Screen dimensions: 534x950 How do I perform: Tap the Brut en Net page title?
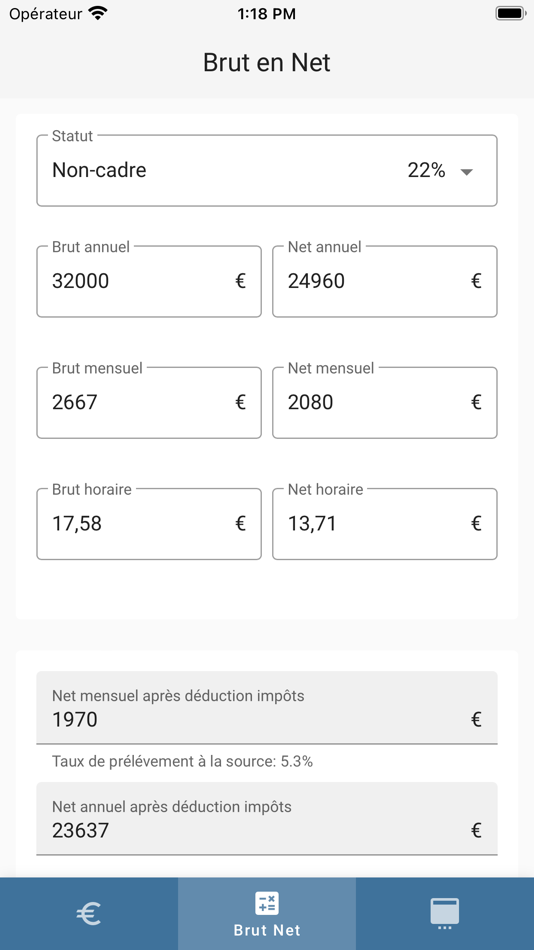pos(267,62)
